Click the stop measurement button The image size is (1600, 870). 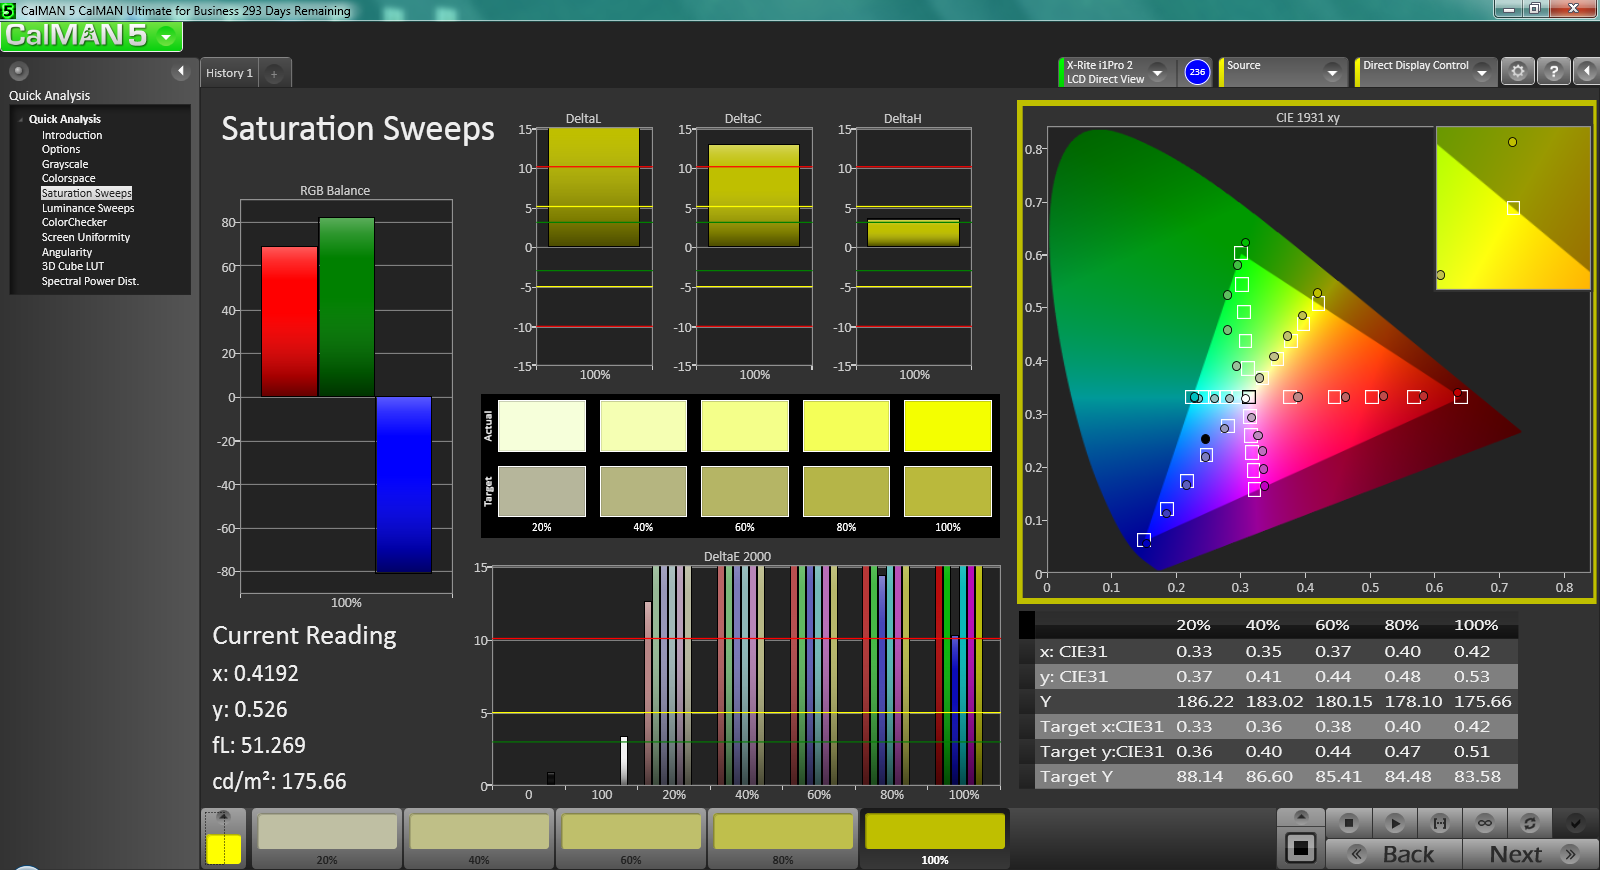point(1348,823)
